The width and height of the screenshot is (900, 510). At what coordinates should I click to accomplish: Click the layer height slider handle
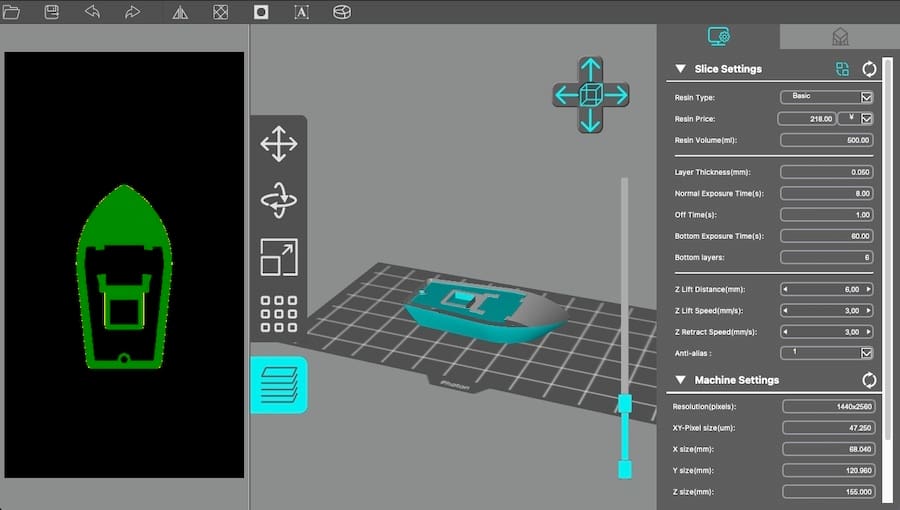625,403
